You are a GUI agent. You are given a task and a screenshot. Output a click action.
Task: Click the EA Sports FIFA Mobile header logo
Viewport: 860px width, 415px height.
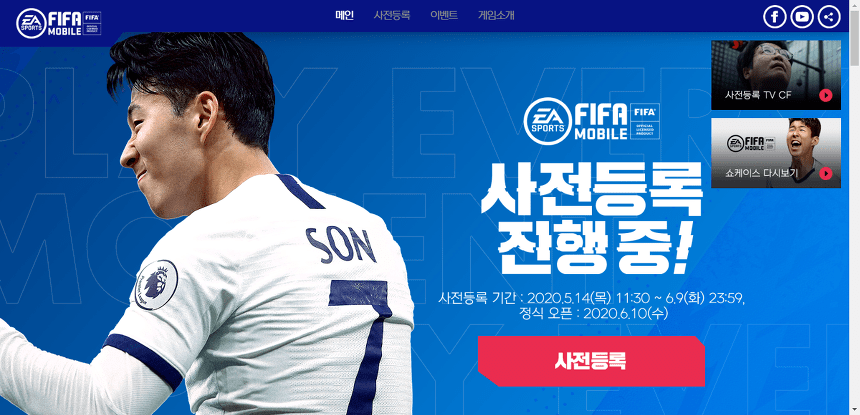[59, 23]
